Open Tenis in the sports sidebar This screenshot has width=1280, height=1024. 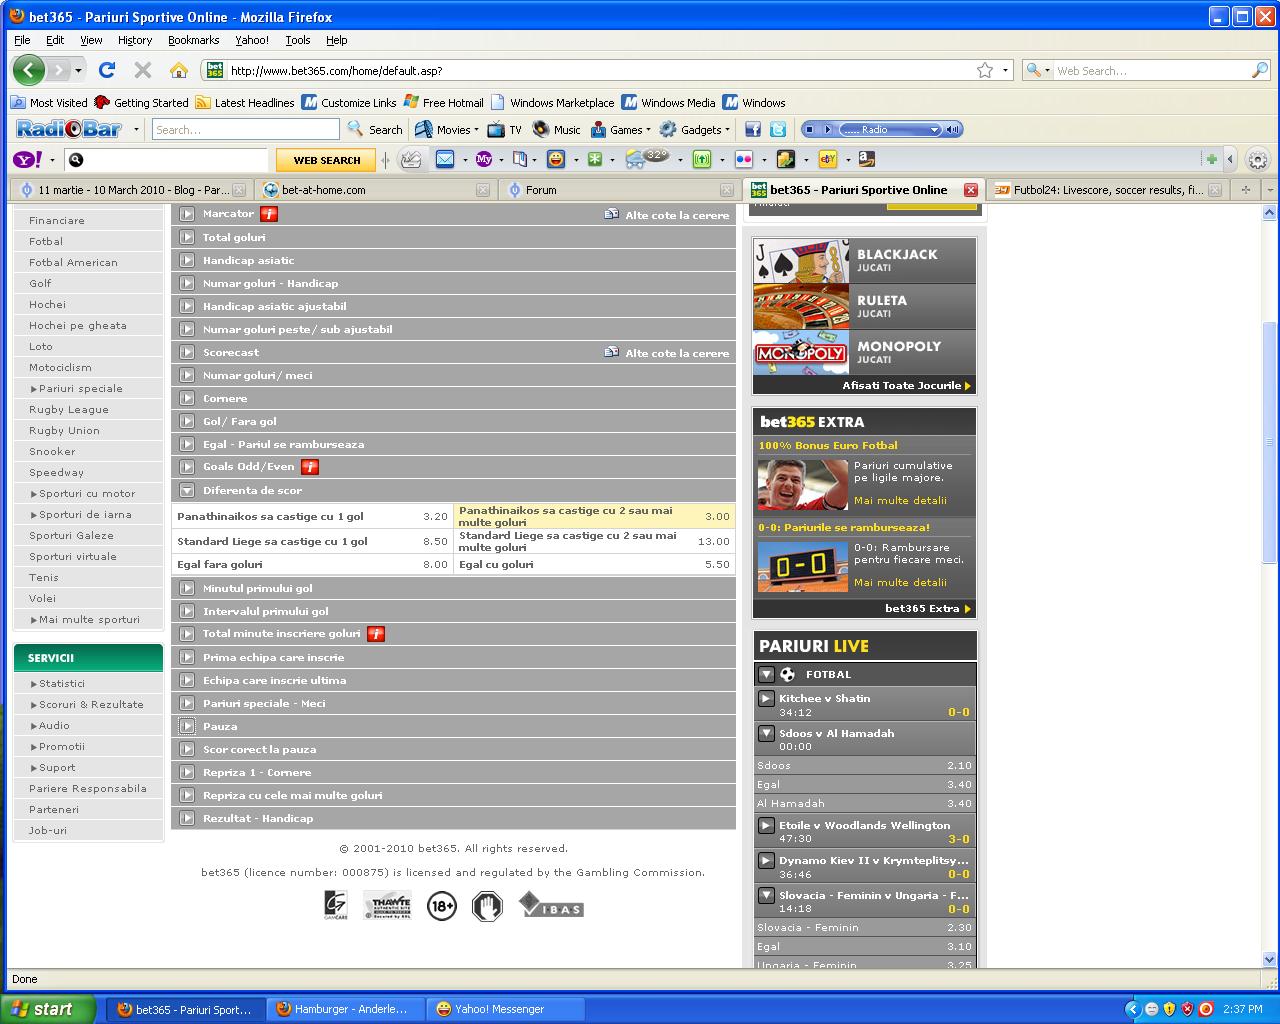44,577
